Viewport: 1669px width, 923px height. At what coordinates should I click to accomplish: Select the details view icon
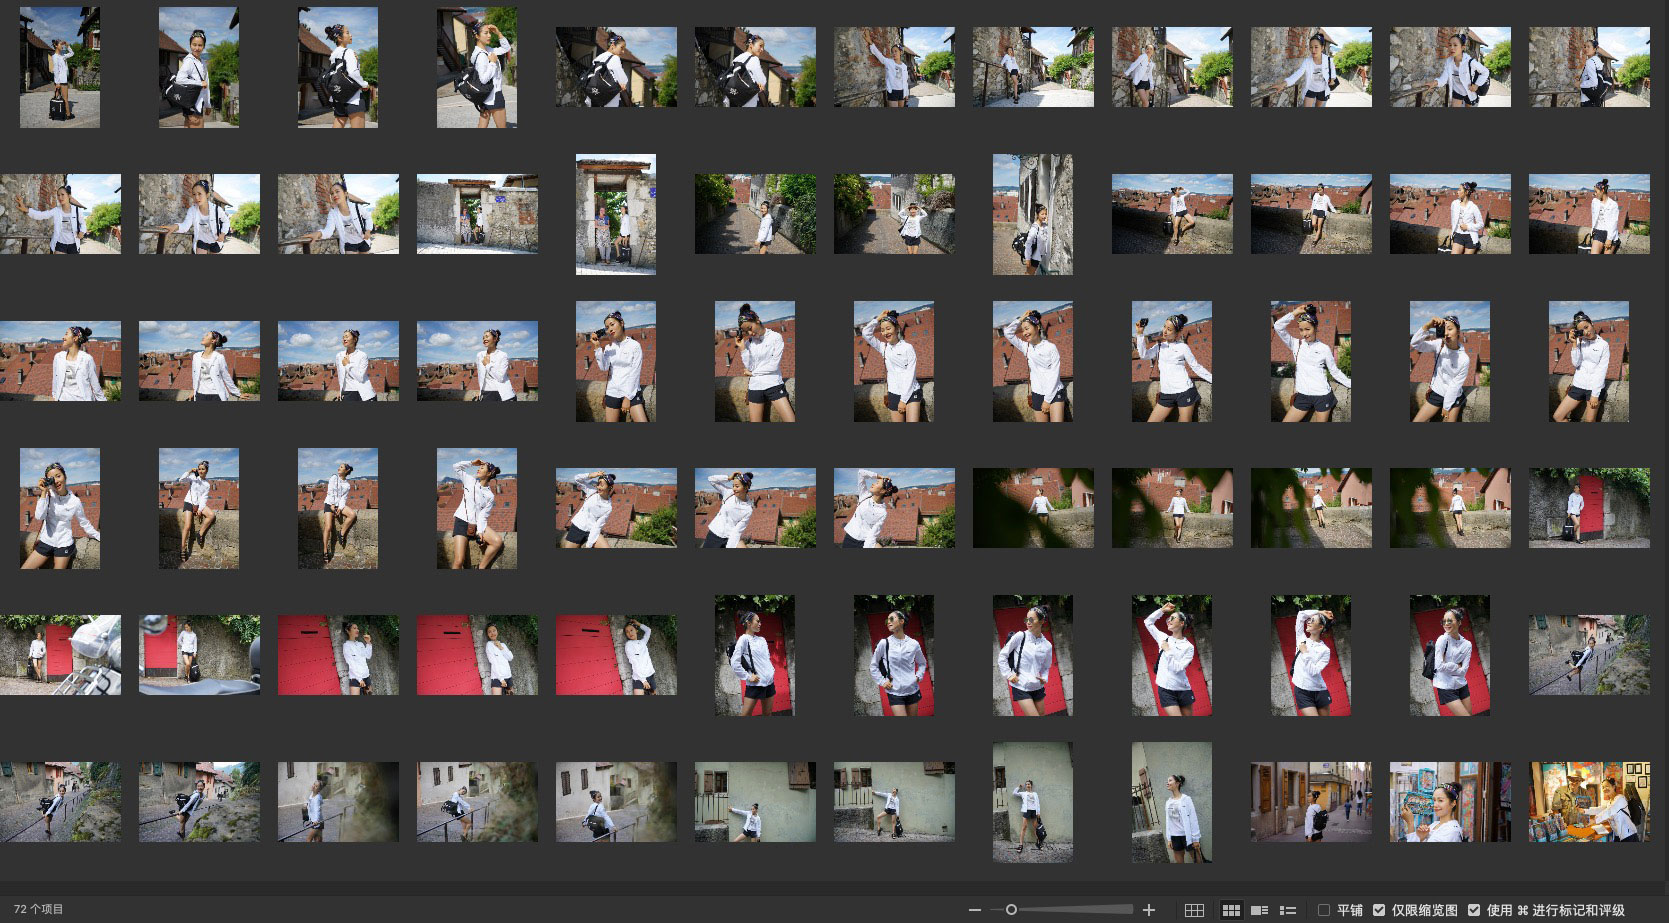click(1260, 910)
